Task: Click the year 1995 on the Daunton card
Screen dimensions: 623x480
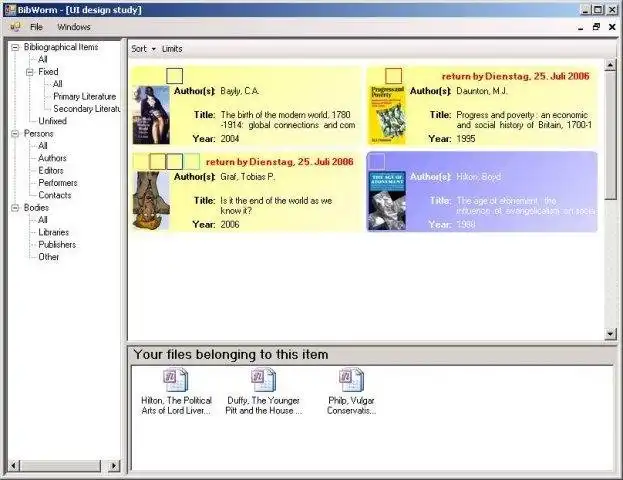Action: (466, 139)
